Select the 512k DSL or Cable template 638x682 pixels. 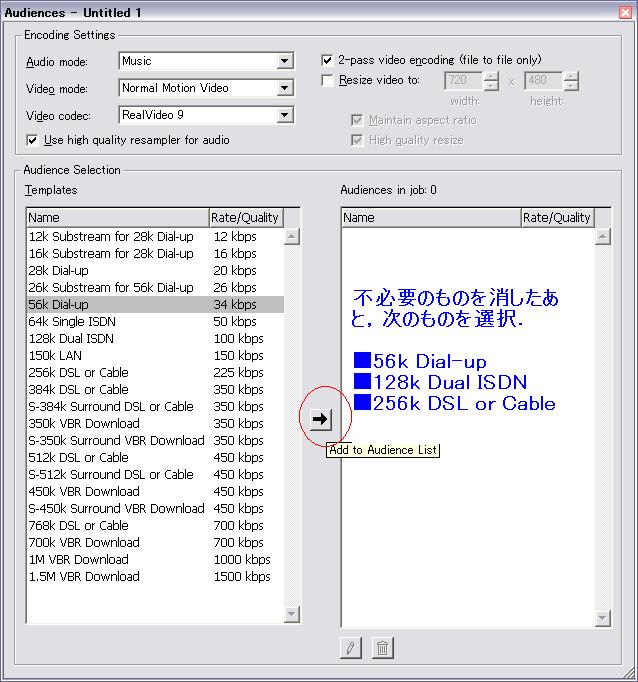click(x=155, y=457)
